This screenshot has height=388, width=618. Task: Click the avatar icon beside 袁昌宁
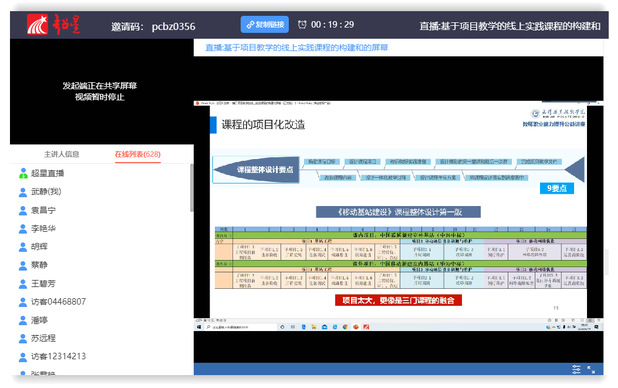coord(23,210)
